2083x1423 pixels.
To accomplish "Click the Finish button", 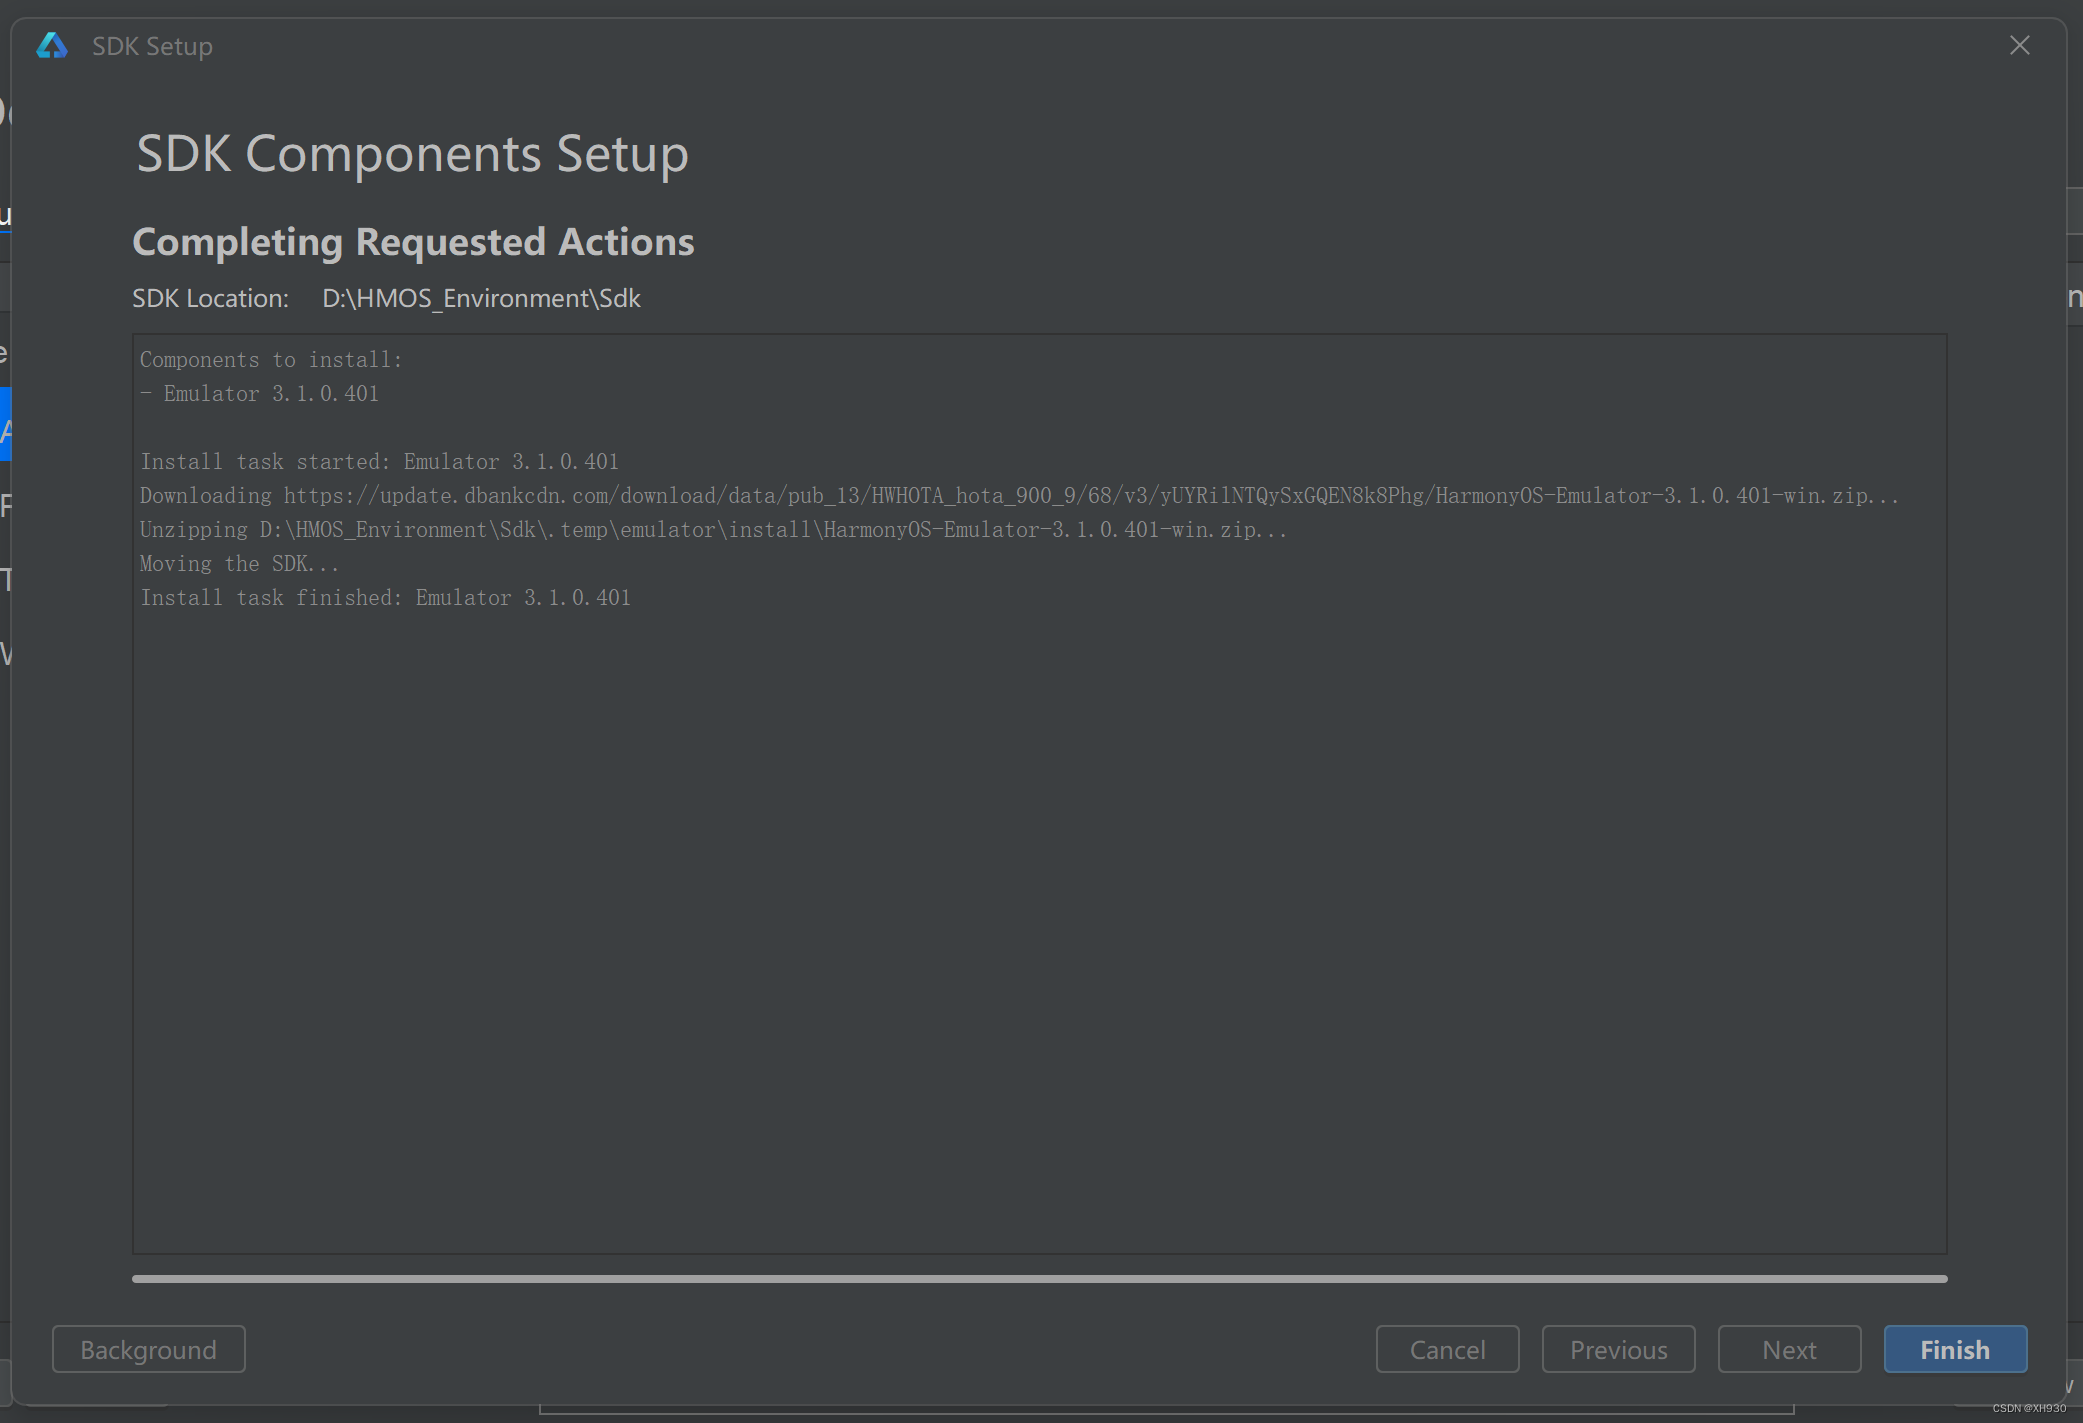I will tap(1954, 1349).
